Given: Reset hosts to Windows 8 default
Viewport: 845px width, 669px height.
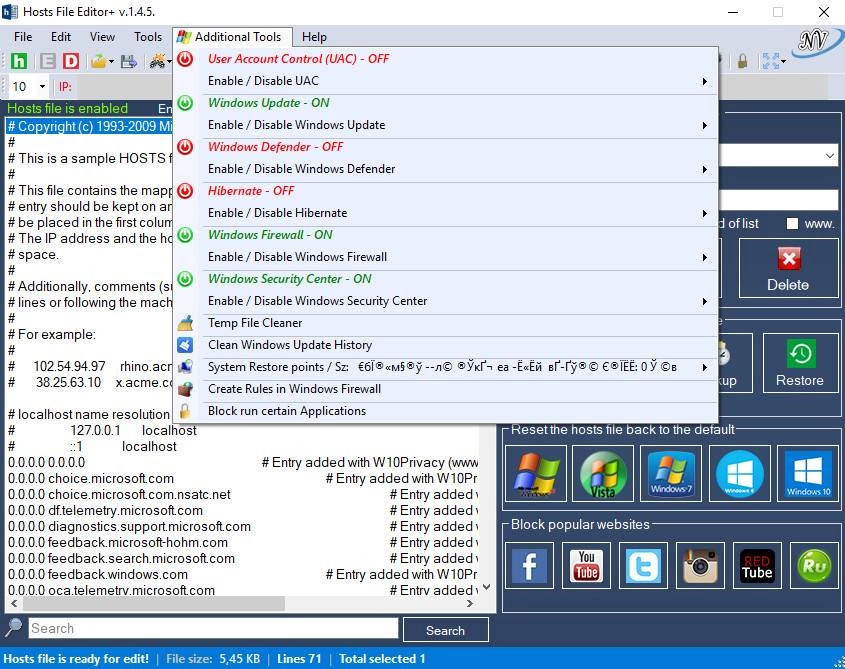Looking at the screenshot, I should tap(739, 474).
